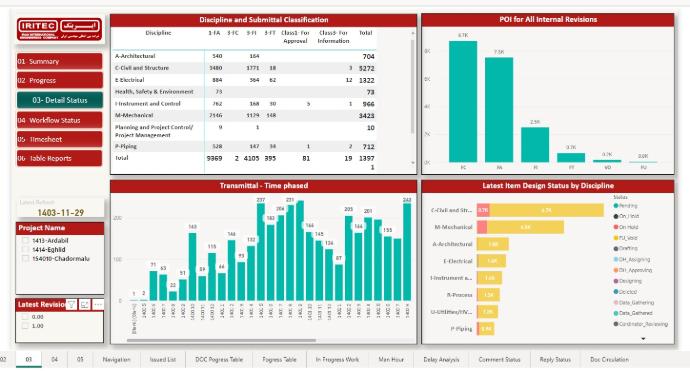Click the C-Civil and Structure yellow status bar
The height and width of the screenshot is (371, 690).
pyautogui.click(x=547, y=210)
